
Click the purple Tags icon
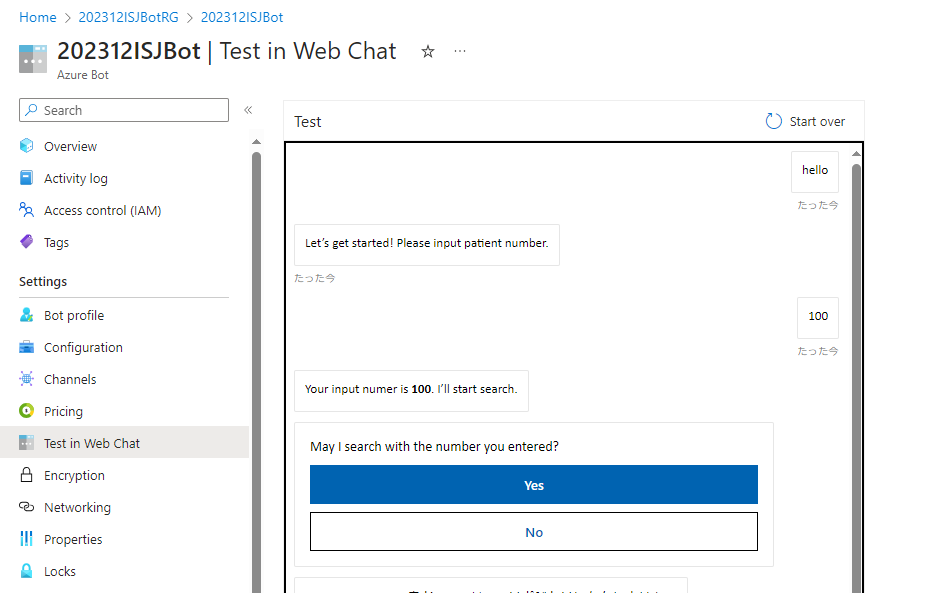[27, 242]
